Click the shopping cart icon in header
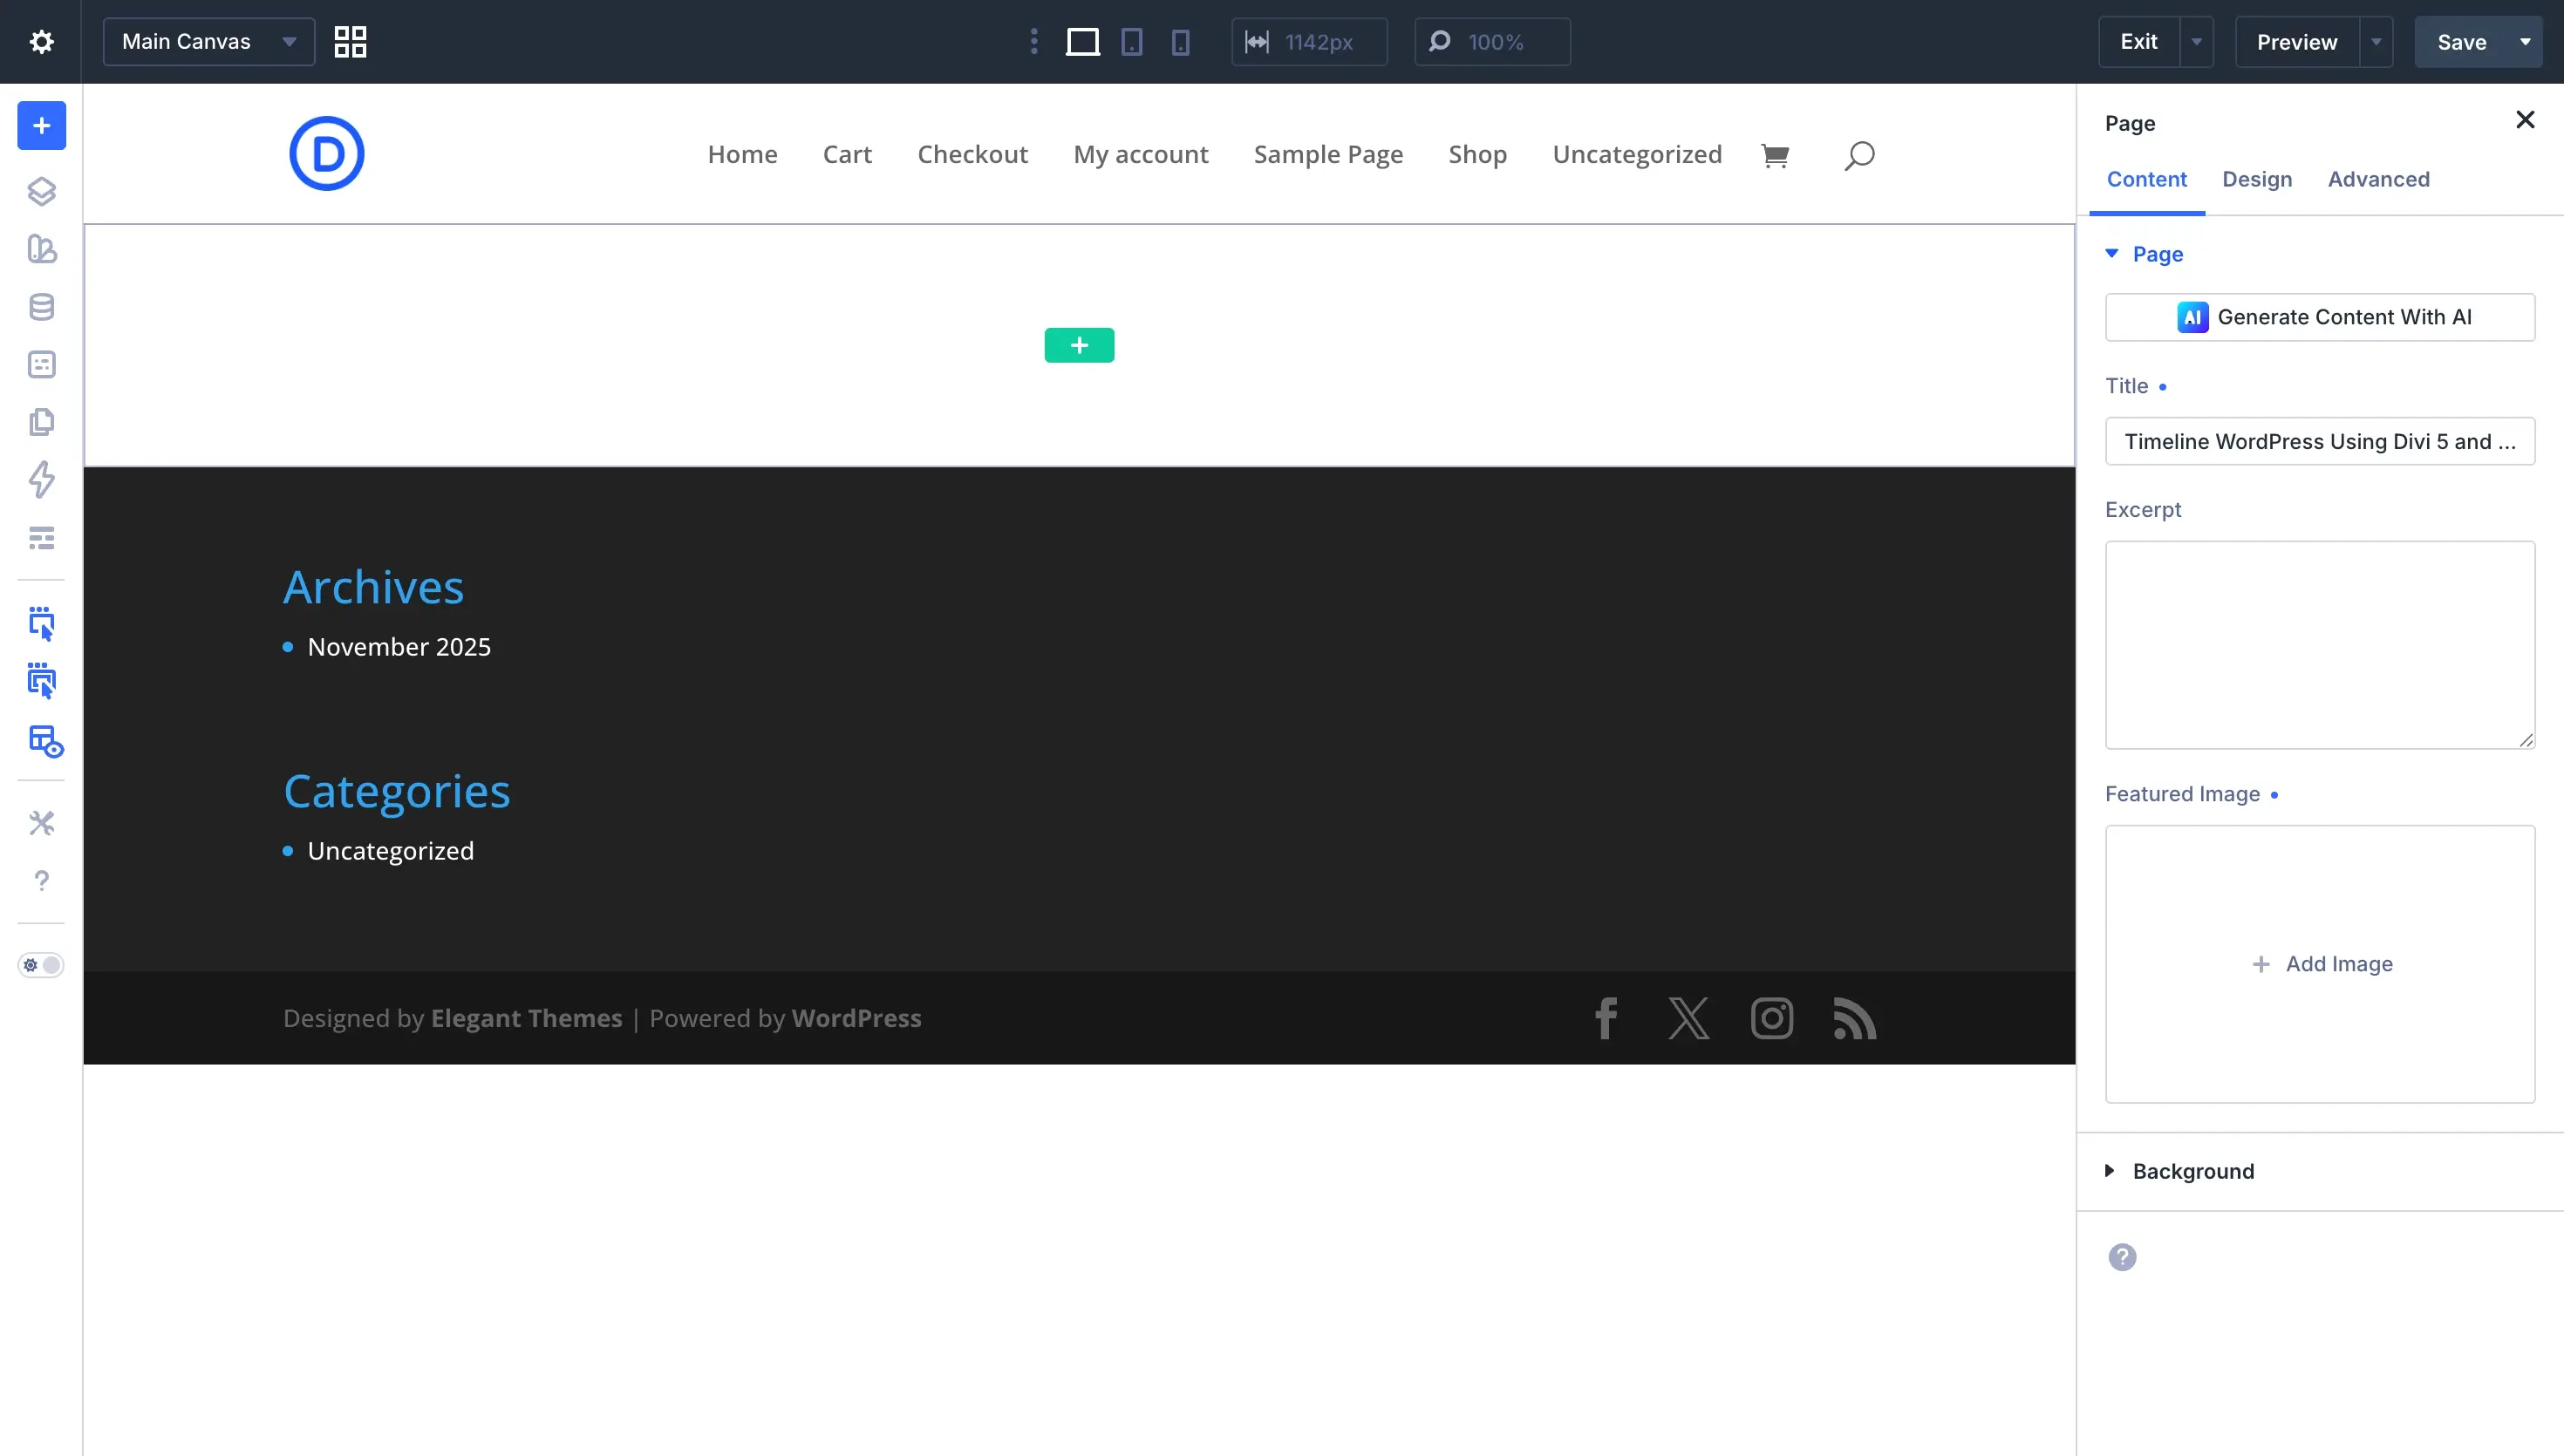Image resolution: width=2564 pixels, height=1456 pixels. tap(1774, 155)
